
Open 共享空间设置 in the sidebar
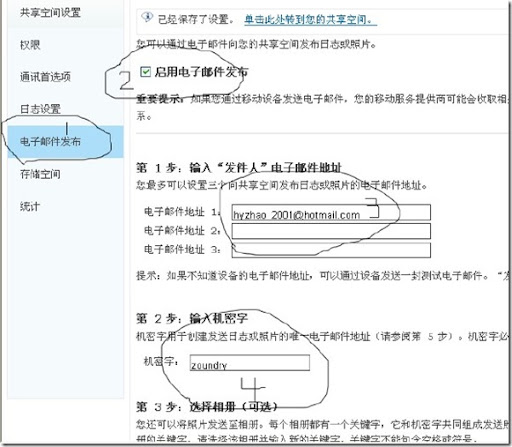[50, 13]
